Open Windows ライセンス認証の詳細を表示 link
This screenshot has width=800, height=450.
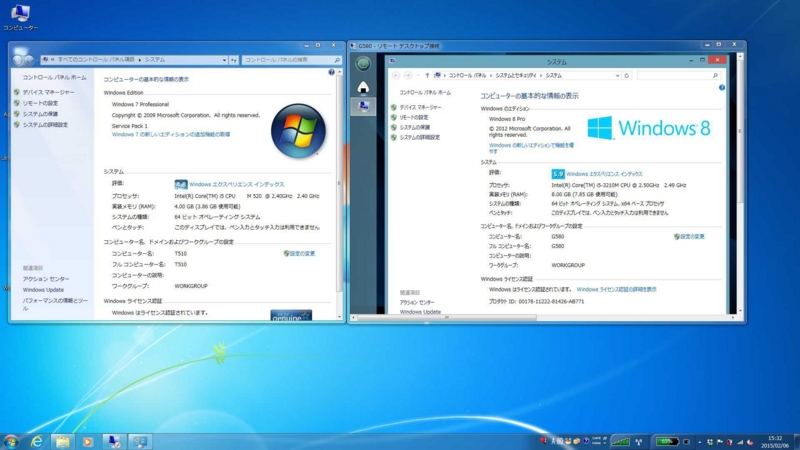pyautogui.click(x=616, y=289)
